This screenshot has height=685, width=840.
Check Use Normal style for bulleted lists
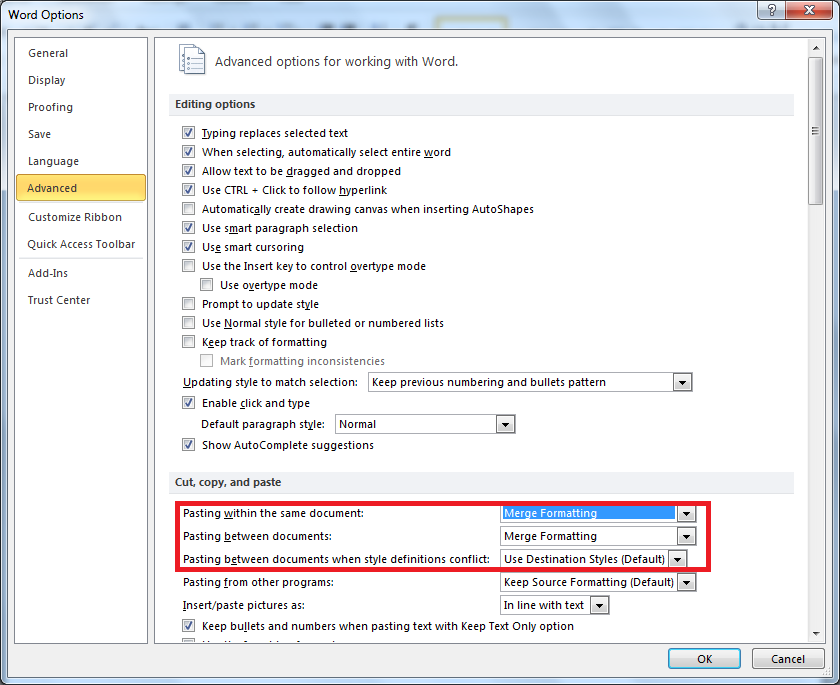pyautogui.click(x=189, y=323)
